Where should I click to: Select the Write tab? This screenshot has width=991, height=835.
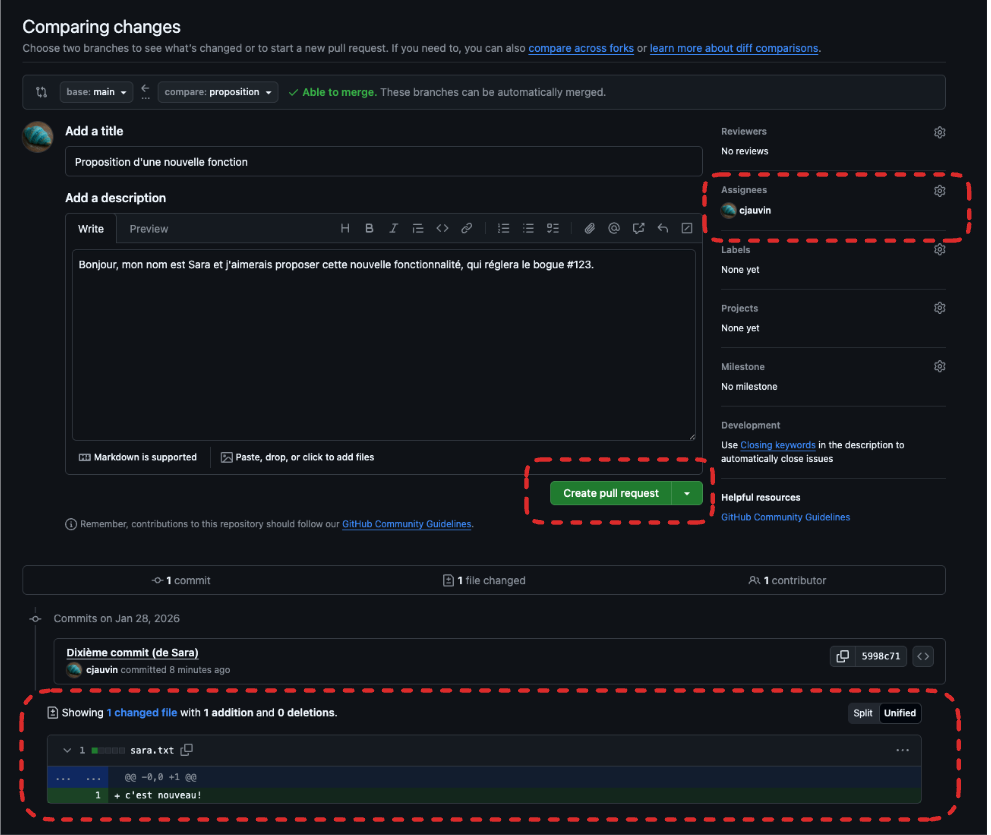[91, 229]
